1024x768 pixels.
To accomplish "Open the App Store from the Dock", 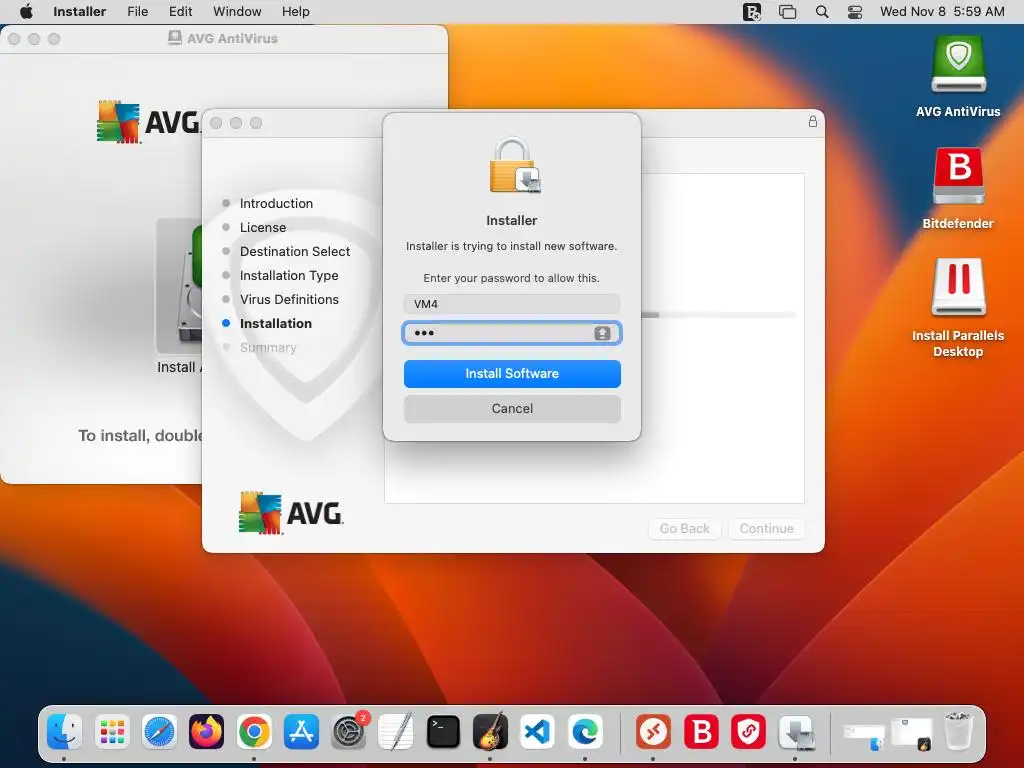I will click(301, 731).
